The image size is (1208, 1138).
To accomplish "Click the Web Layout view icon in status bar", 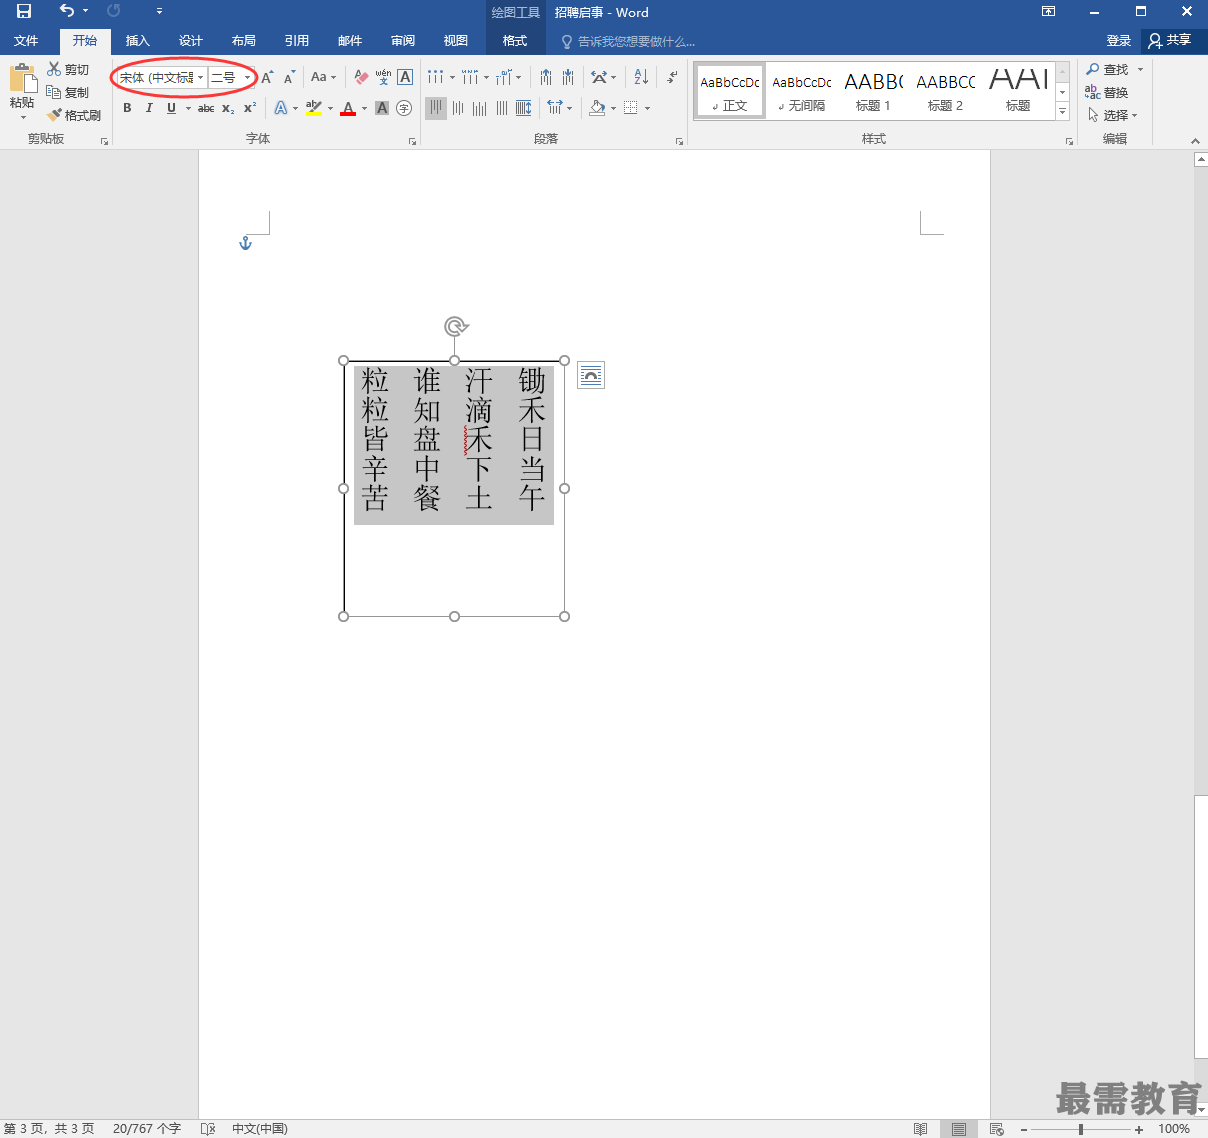I will [x=996, y=1129].
